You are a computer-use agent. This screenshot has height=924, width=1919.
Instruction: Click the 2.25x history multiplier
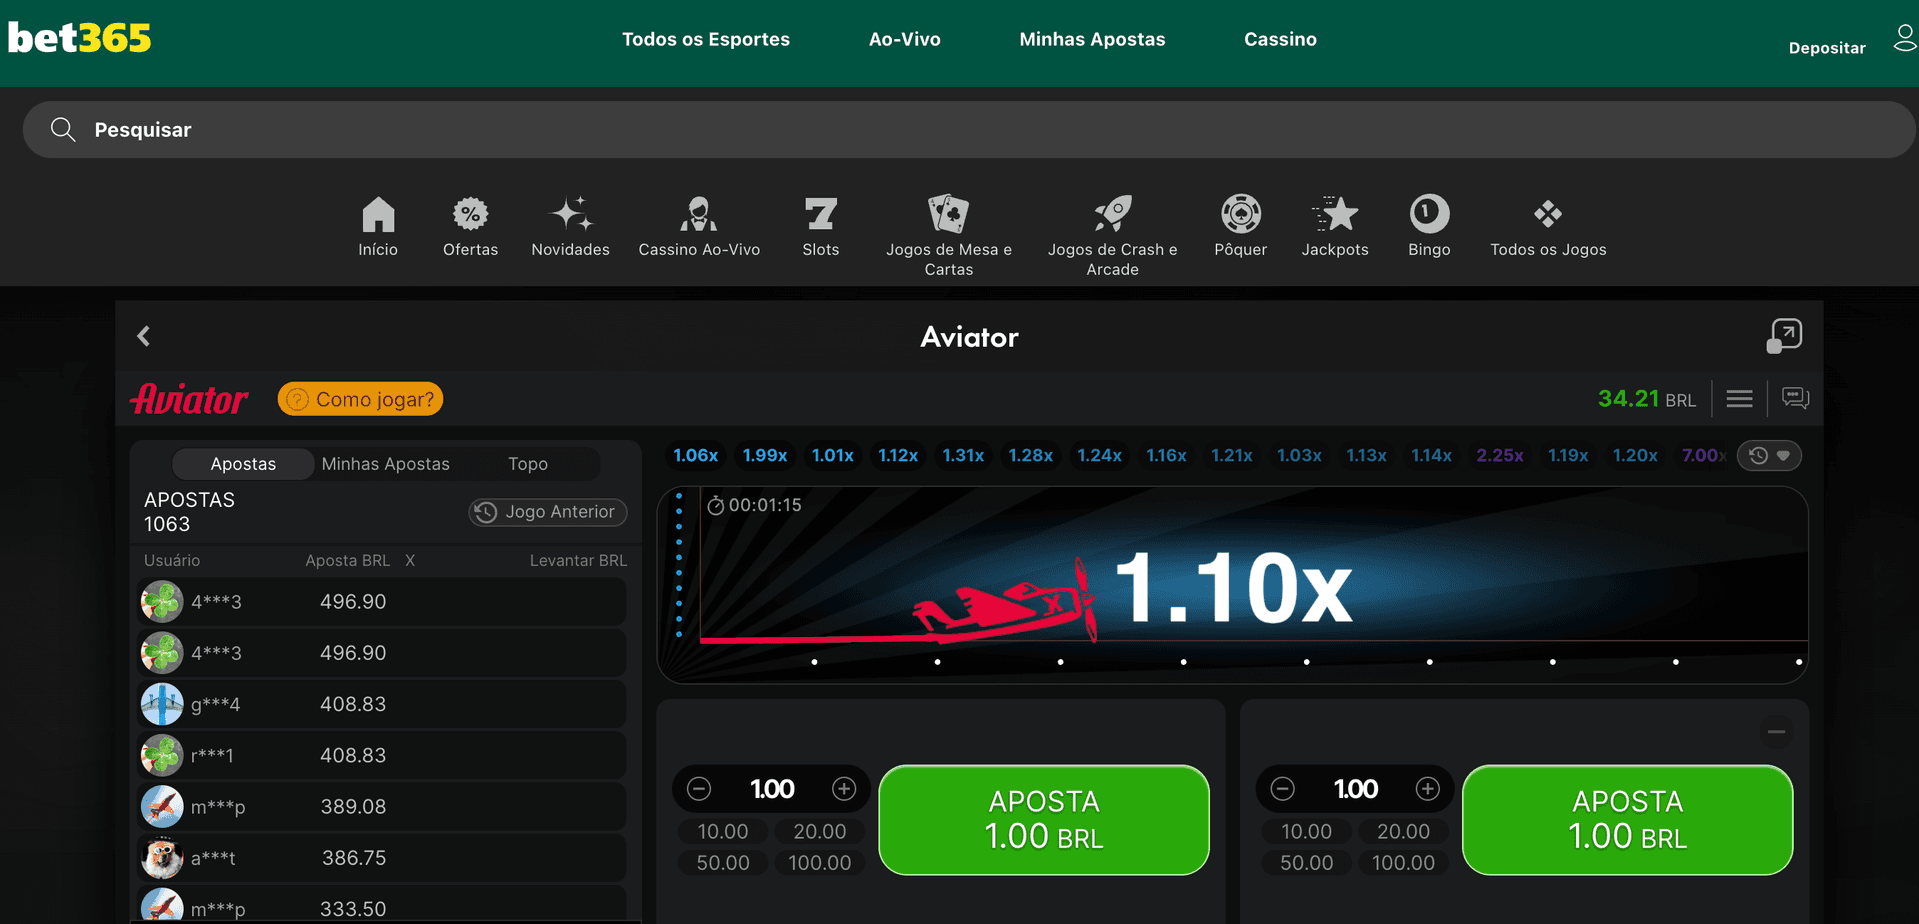[1500, 456]
